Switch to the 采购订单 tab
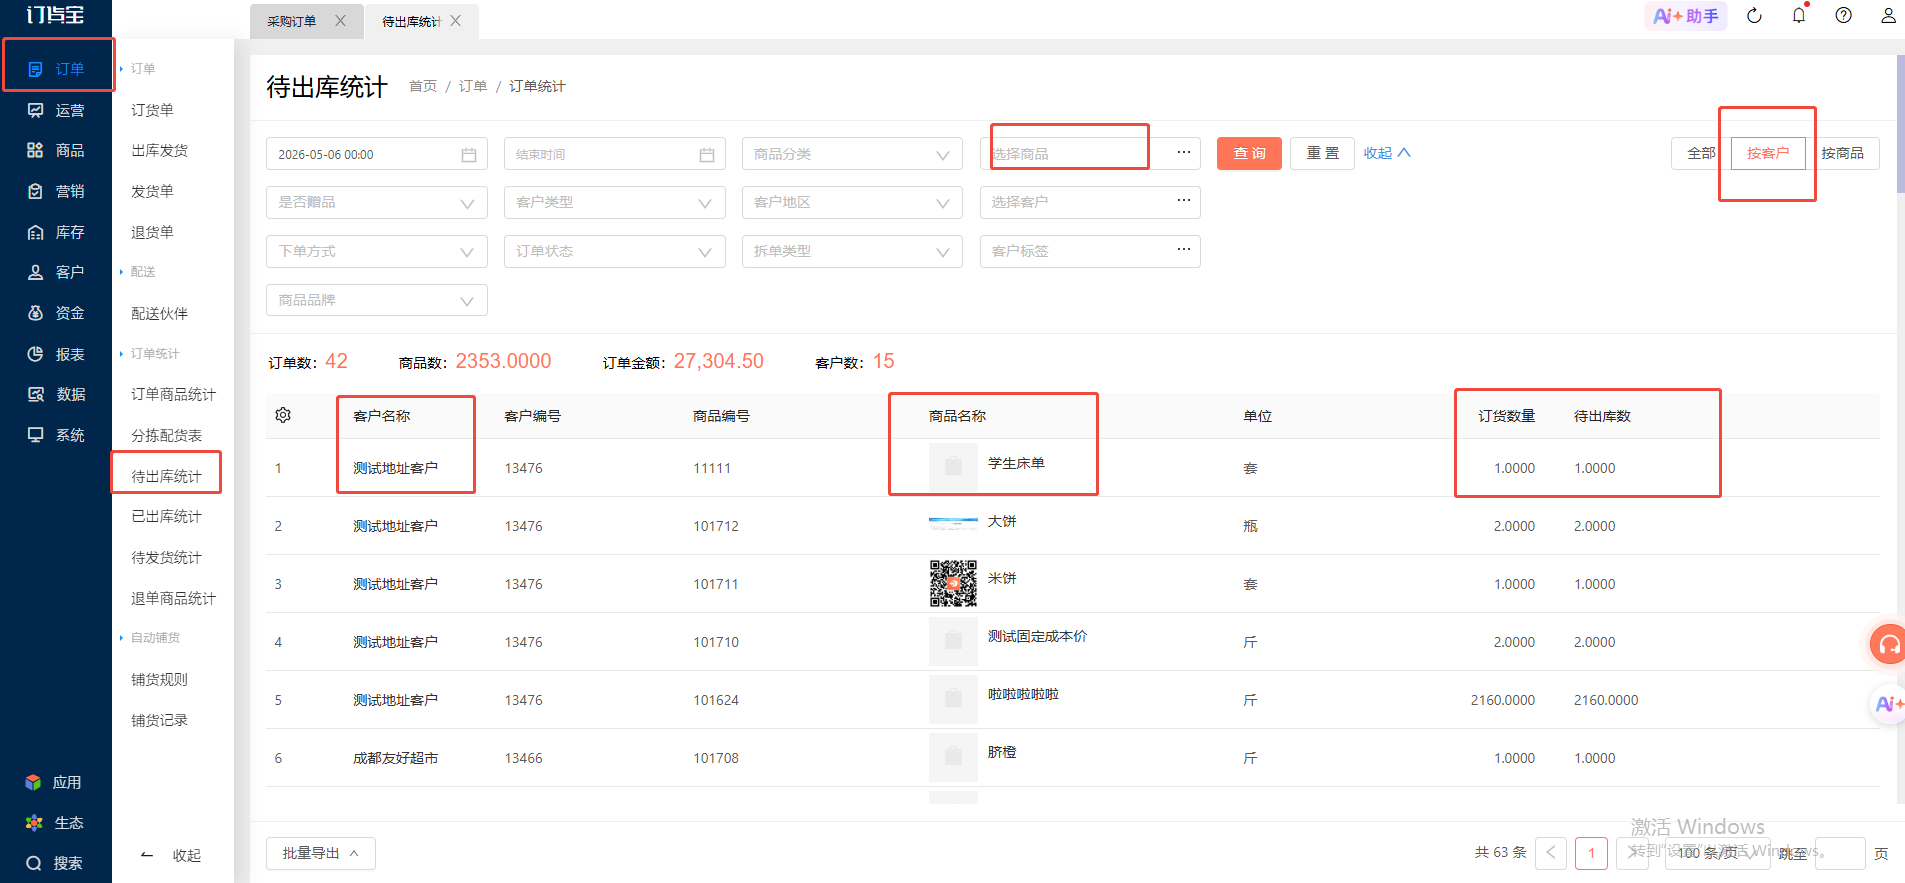 (x=292, y=21)
